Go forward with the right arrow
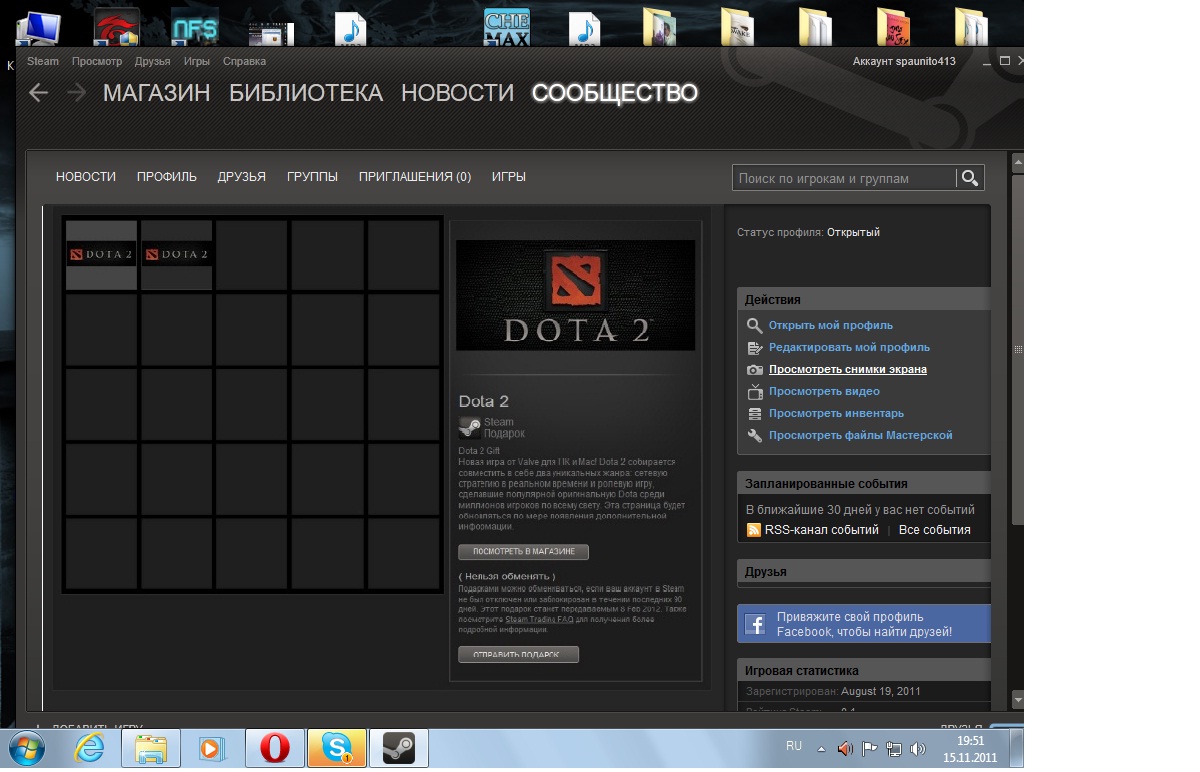 pos(77,93)
